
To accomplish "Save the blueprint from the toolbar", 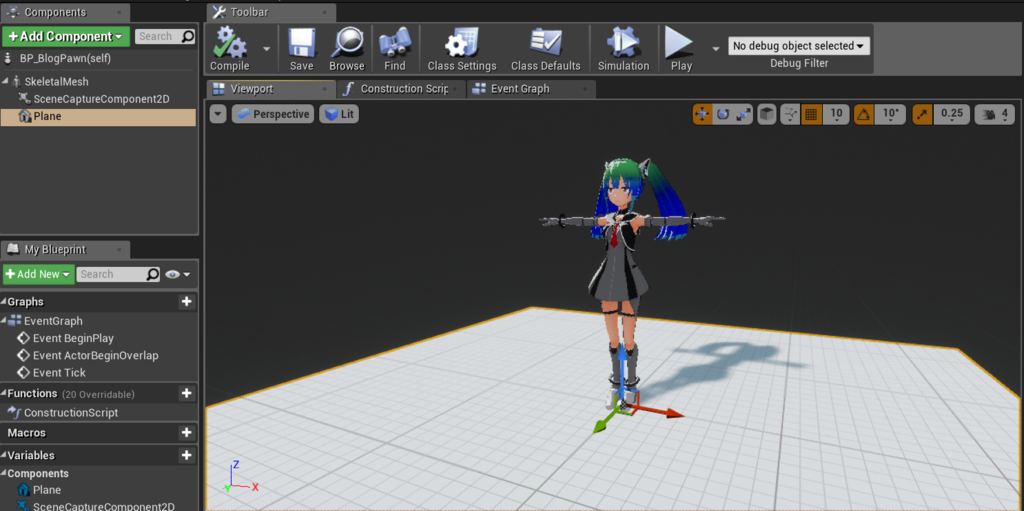I will click(302, 49).
